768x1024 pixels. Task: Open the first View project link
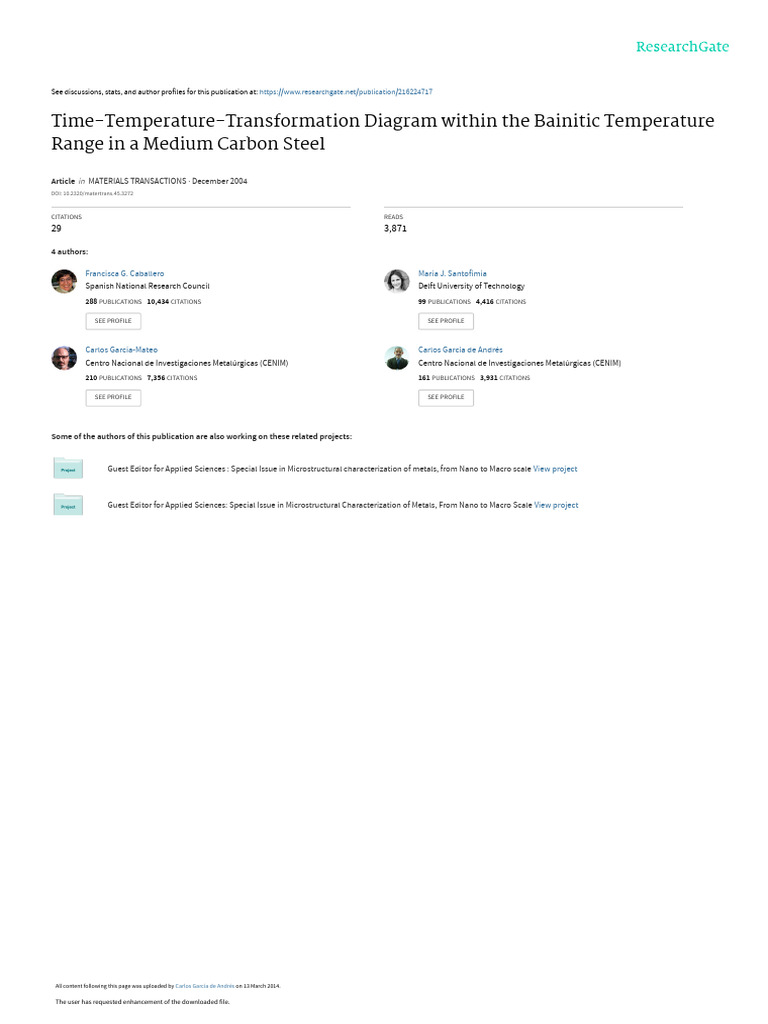click(555, 468)
